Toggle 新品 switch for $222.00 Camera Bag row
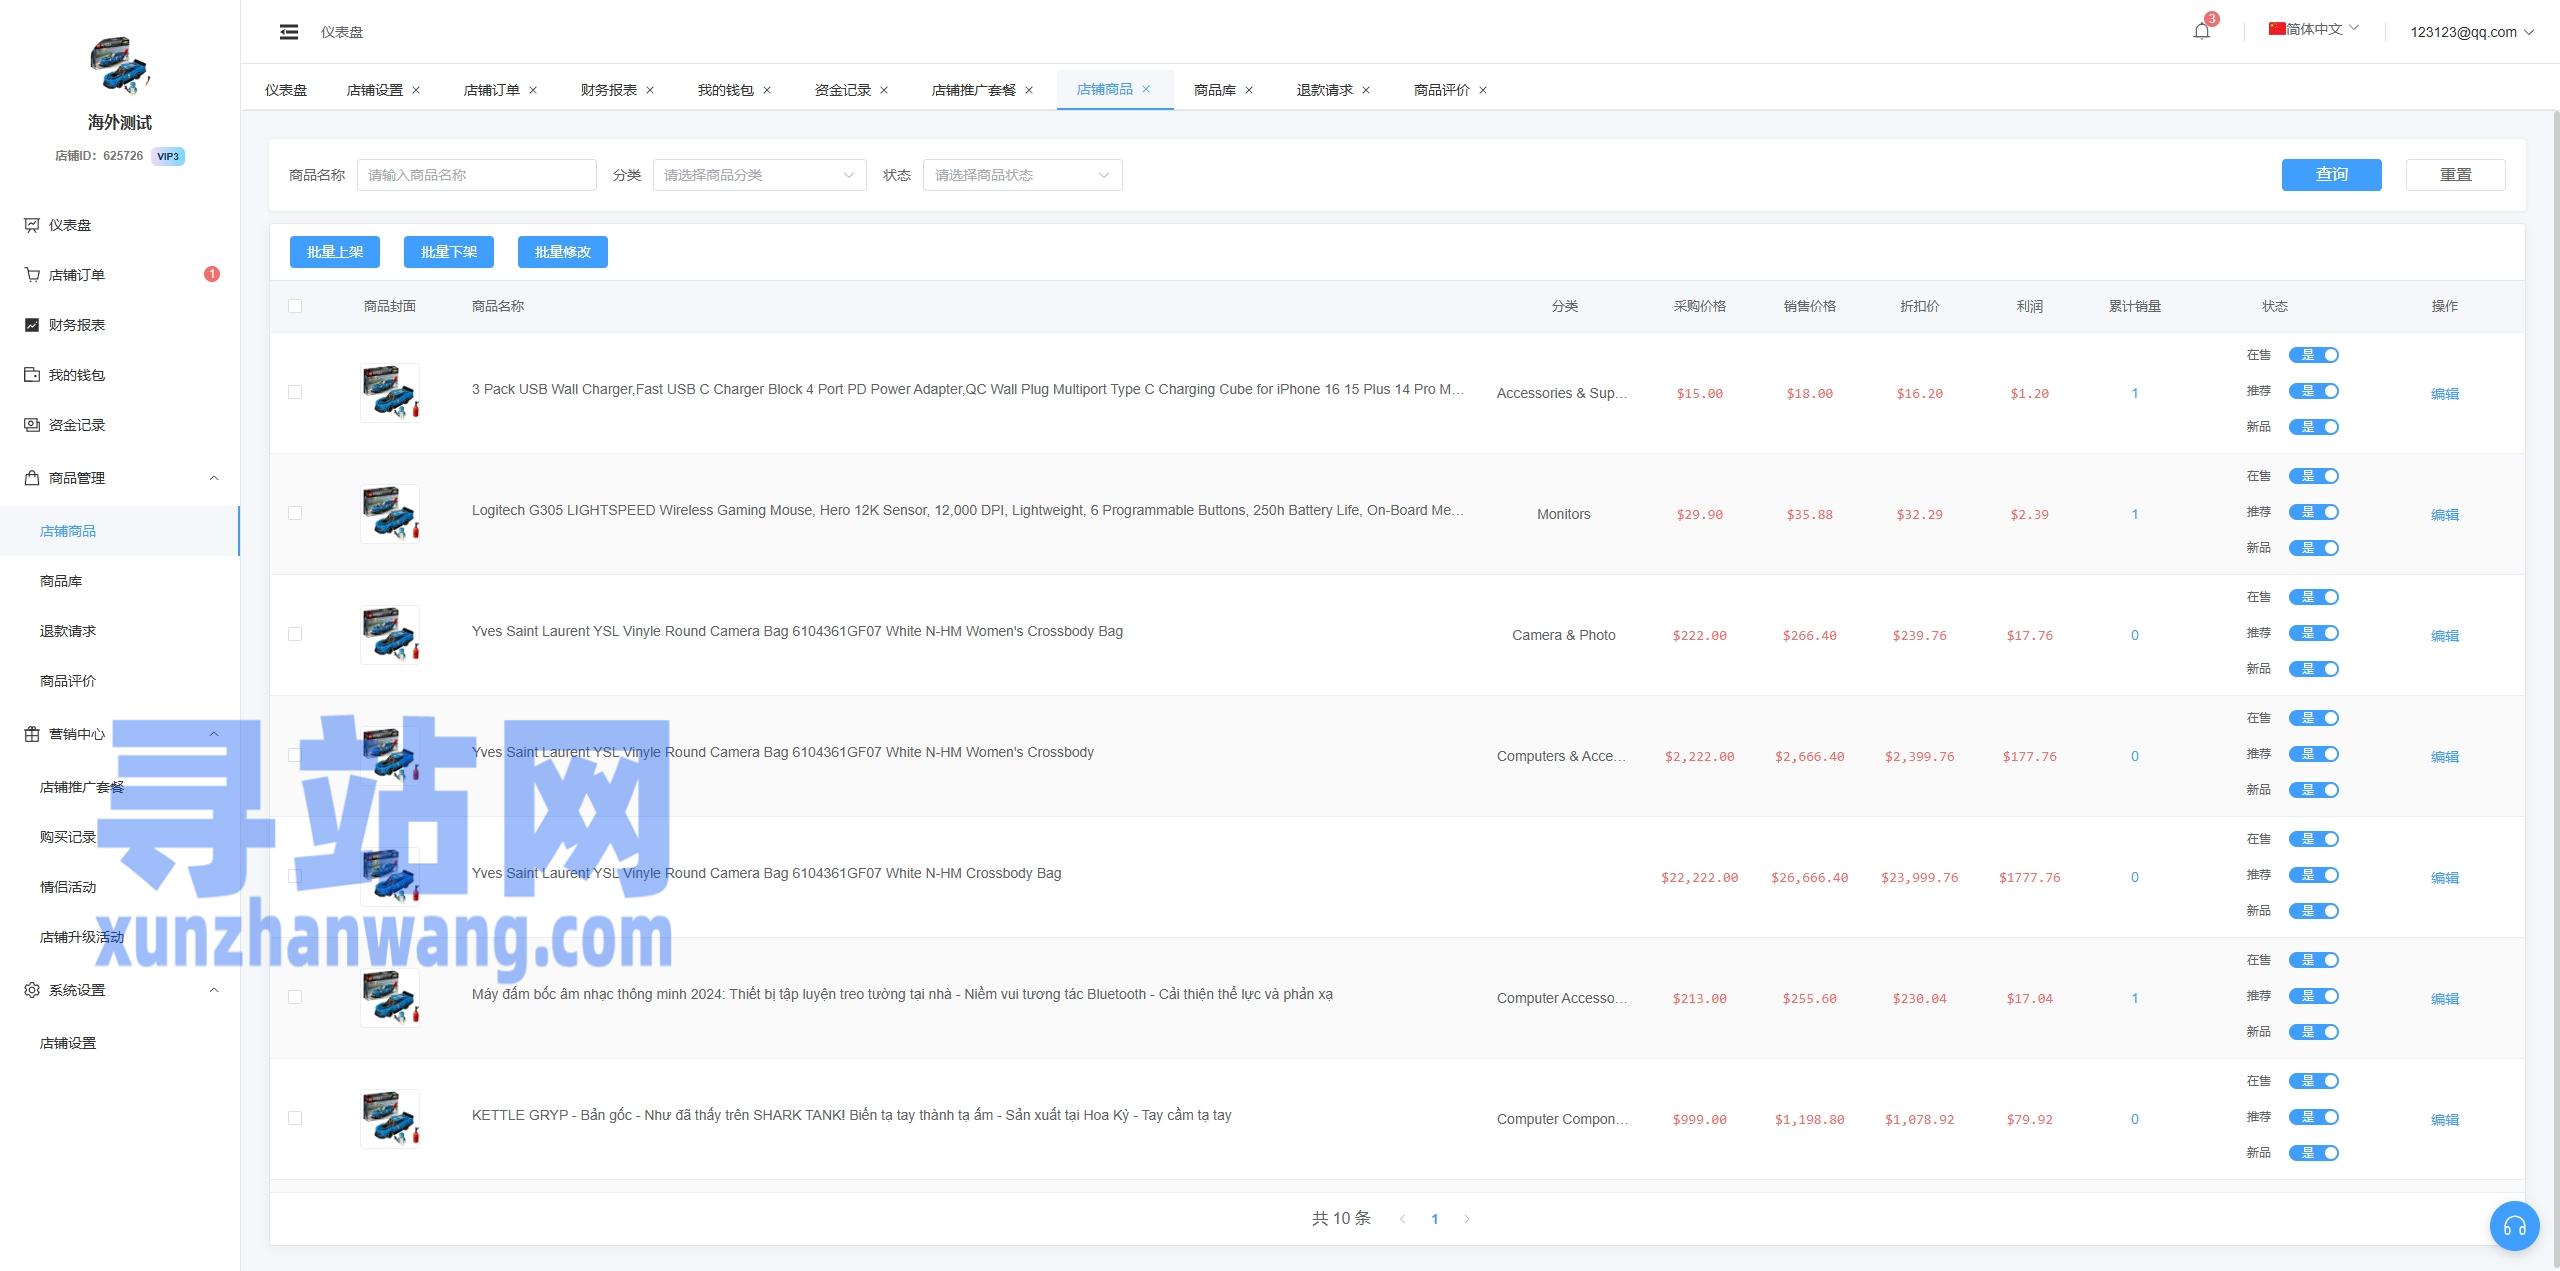 (x=2314, y=669)
